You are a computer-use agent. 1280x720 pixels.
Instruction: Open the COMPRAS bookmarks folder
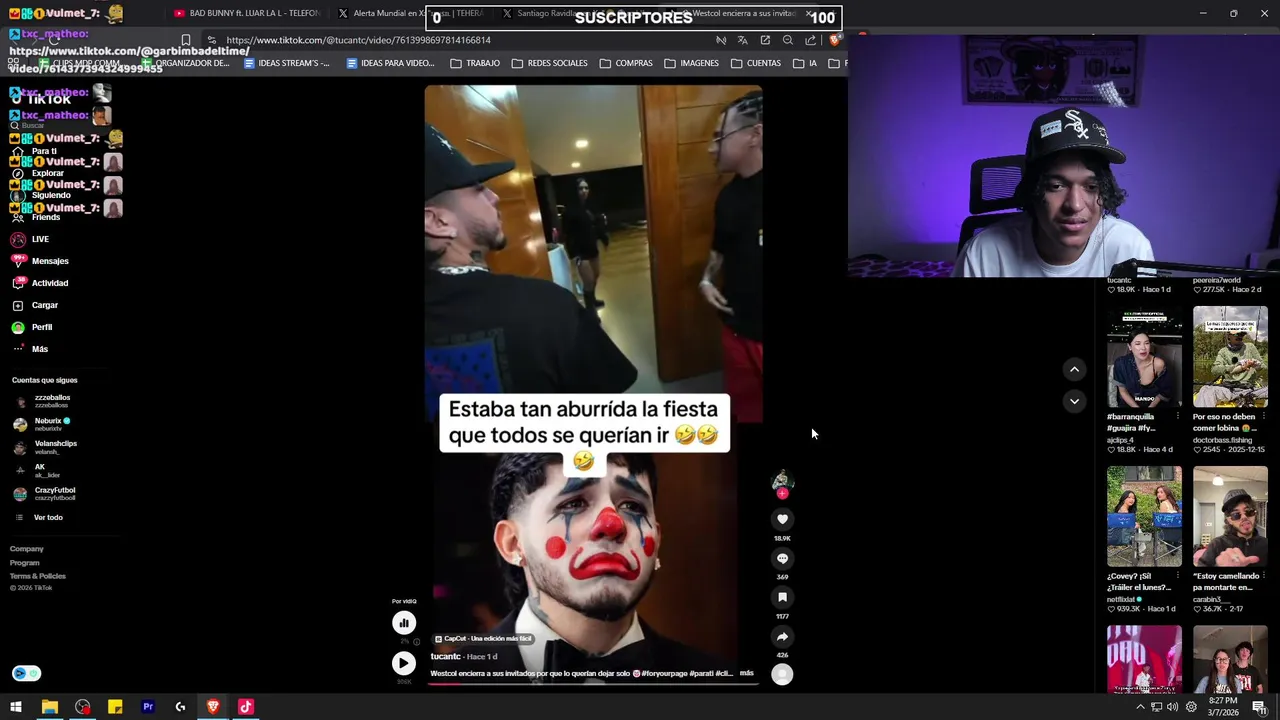click(x=626, y=63)
